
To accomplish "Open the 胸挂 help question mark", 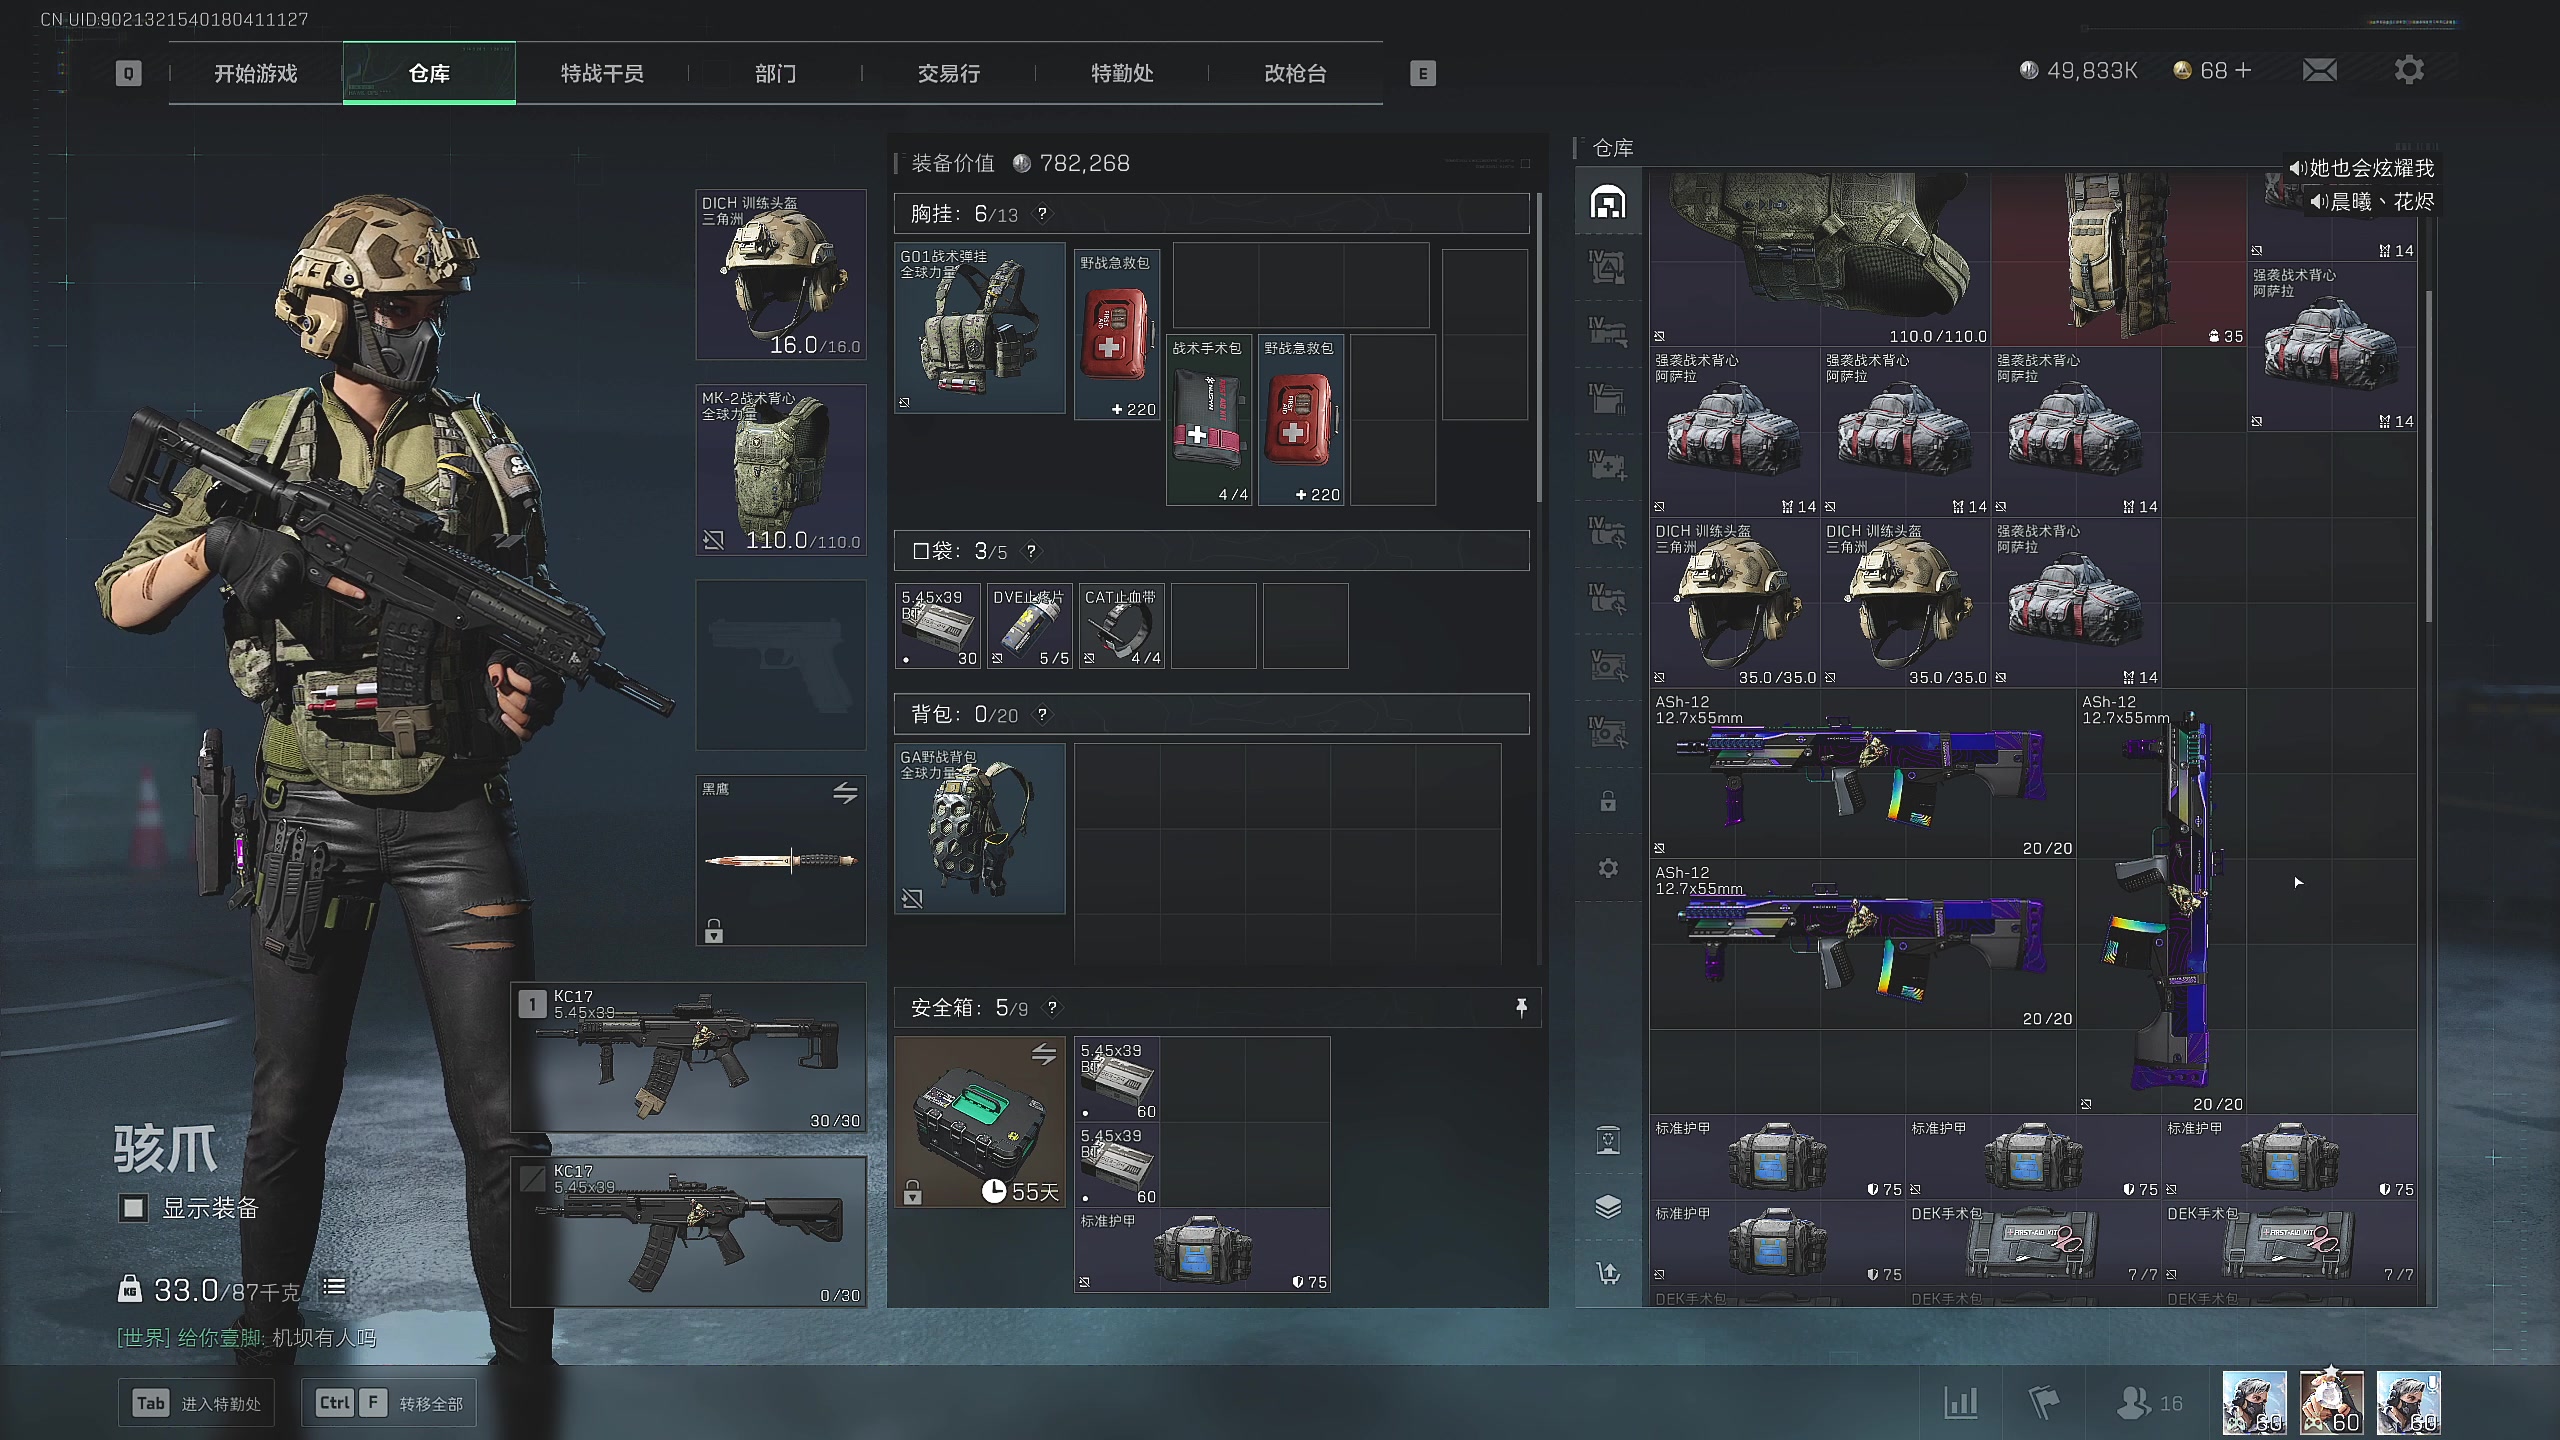I will pos(1042,214).
